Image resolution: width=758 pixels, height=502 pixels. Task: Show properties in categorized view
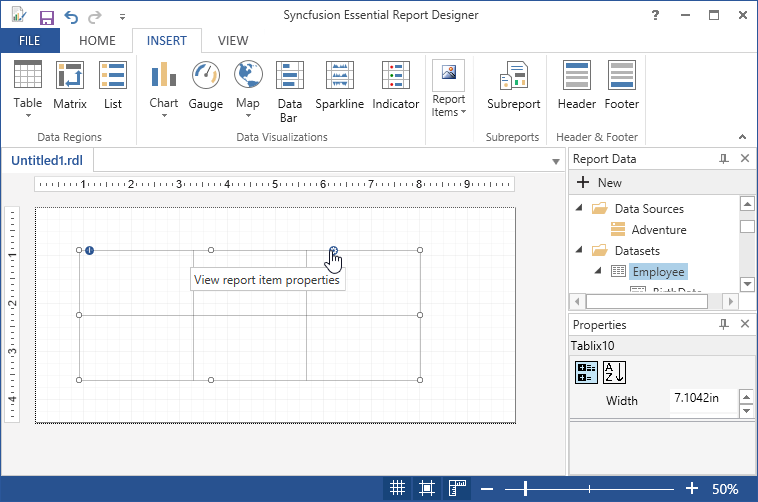(x=586, y=372)
